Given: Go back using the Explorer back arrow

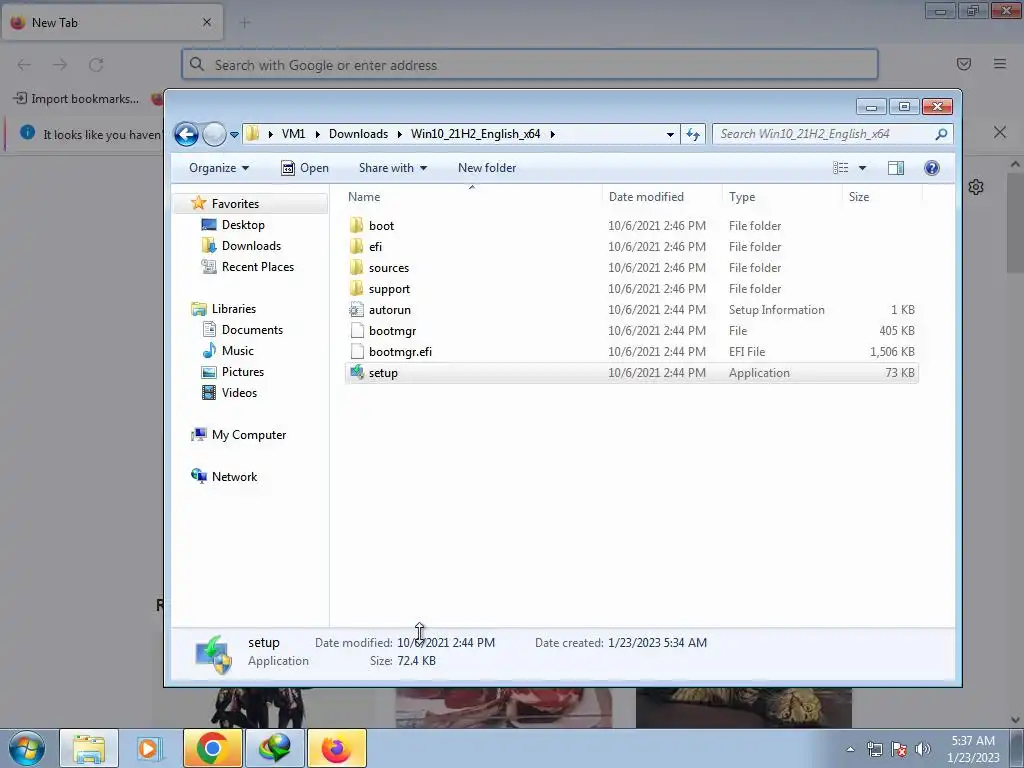Looking at the screenshot, I should pos(186,135).
